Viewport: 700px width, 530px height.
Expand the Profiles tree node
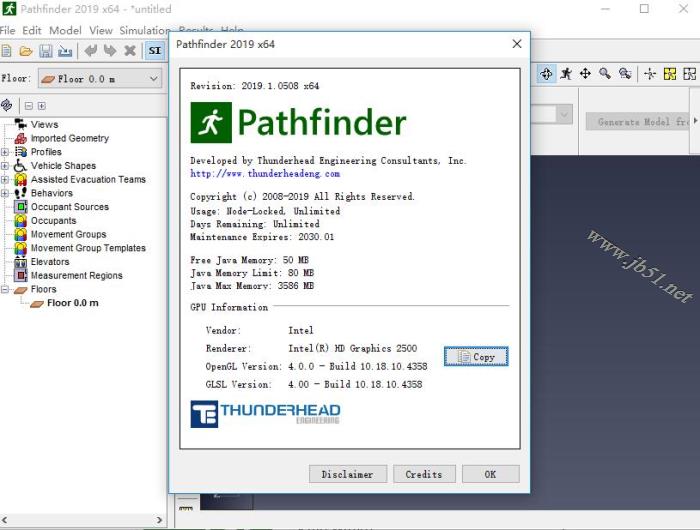pos(5,152)
